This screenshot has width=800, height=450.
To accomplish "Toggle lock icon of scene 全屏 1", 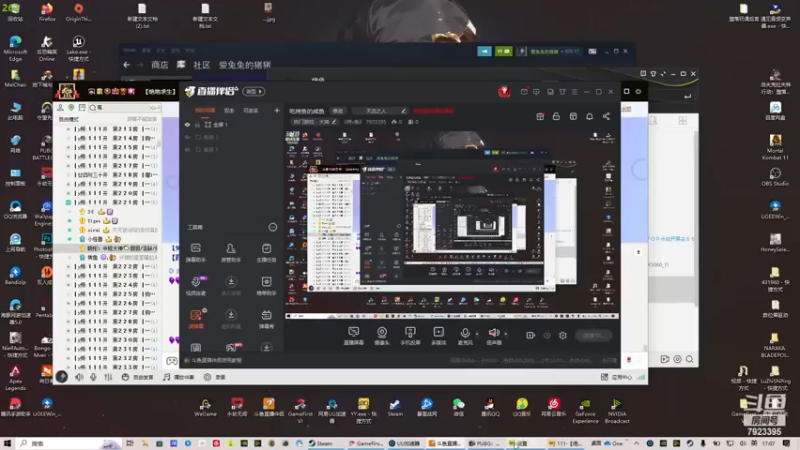I will 197,124.
